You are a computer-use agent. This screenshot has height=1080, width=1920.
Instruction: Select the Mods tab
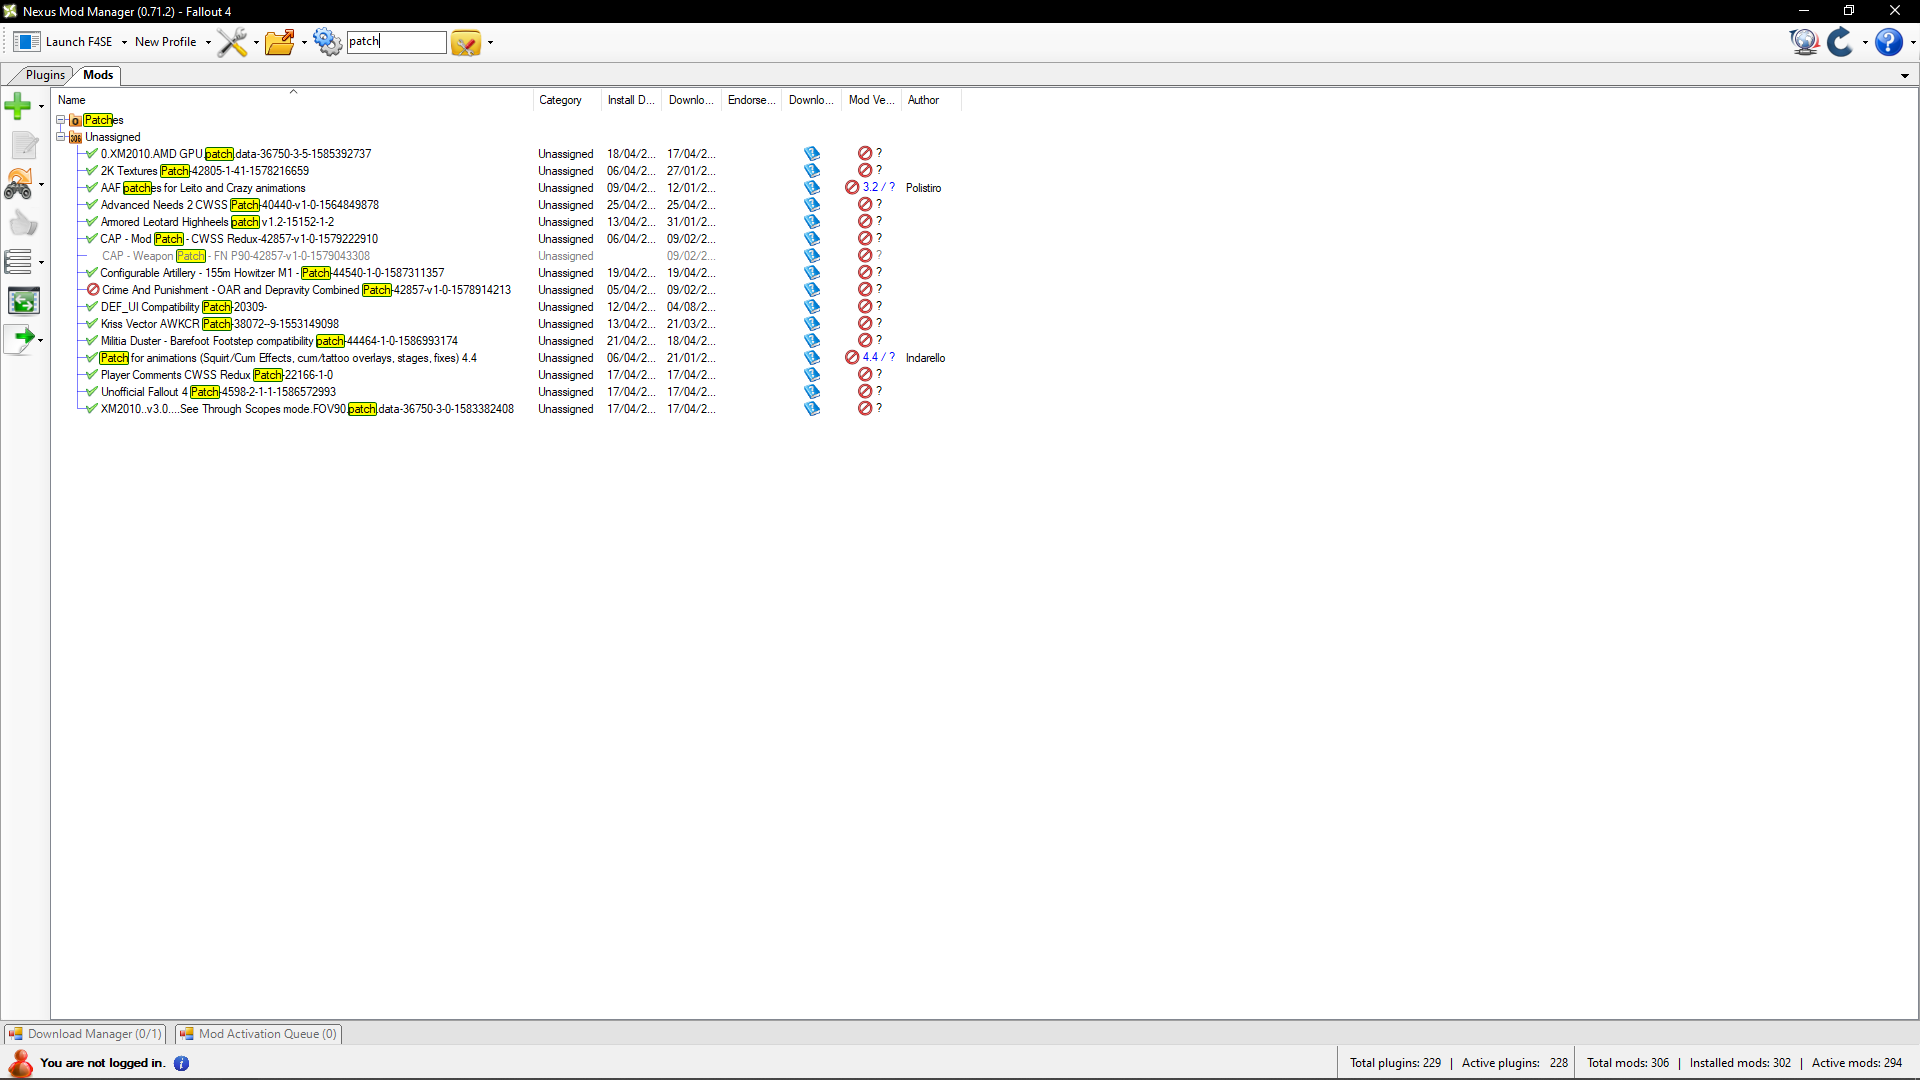pyautogui.click(x=98, y=75)
